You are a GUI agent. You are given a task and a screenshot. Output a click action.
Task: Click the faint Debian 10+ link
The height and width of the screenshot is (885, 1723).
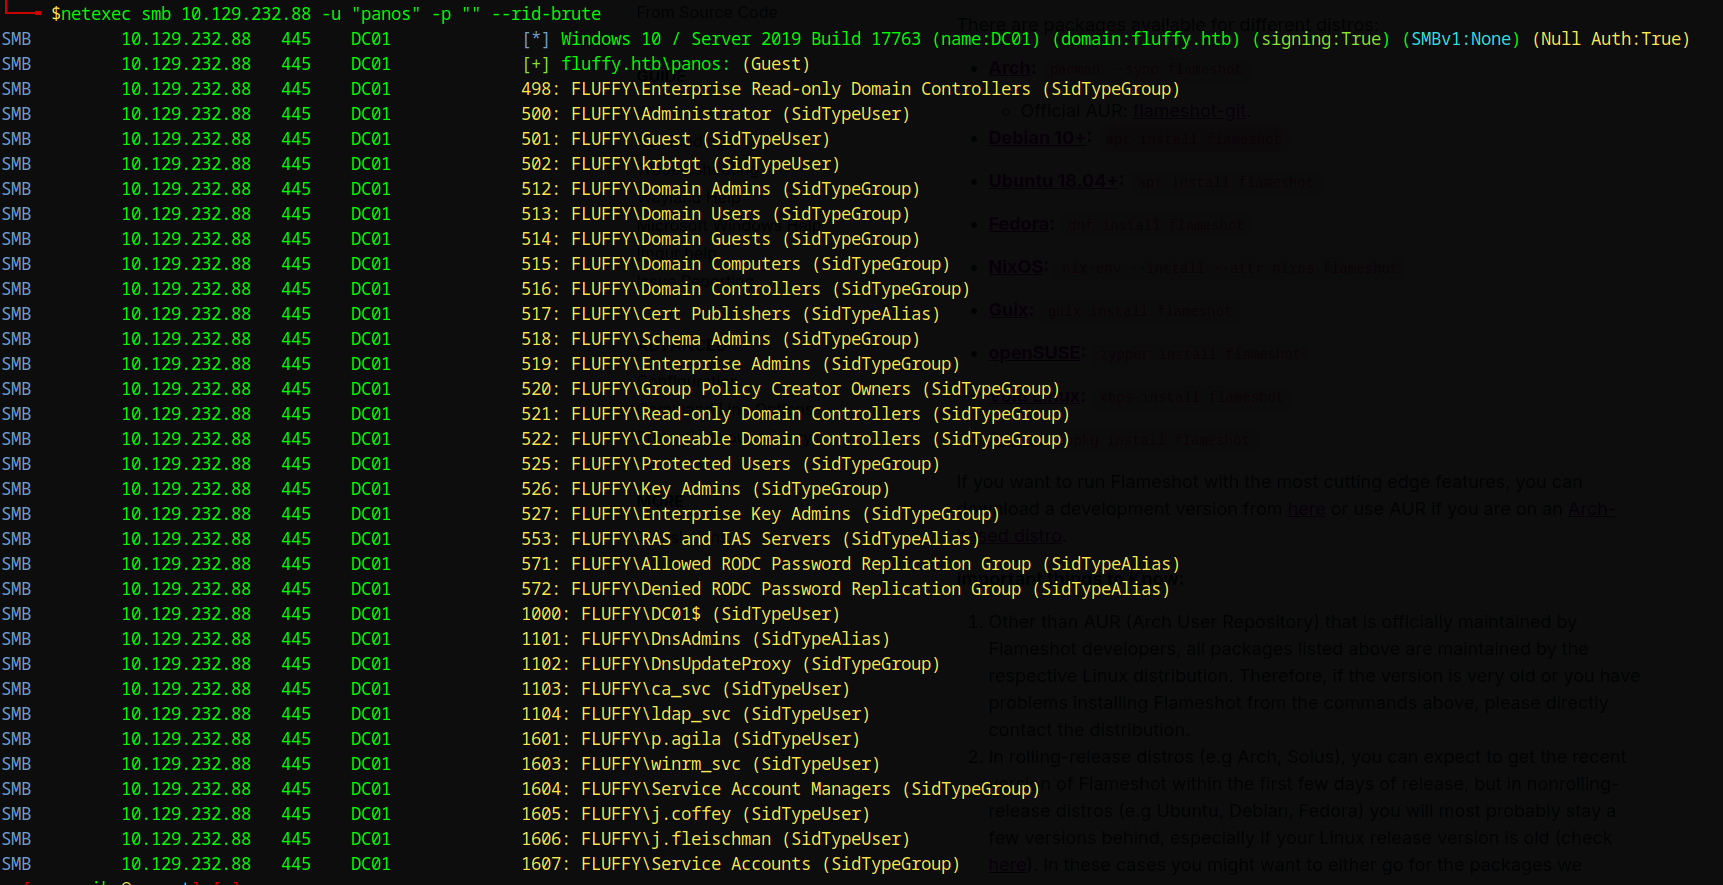pyautogui.click(x=1039, y=138)
